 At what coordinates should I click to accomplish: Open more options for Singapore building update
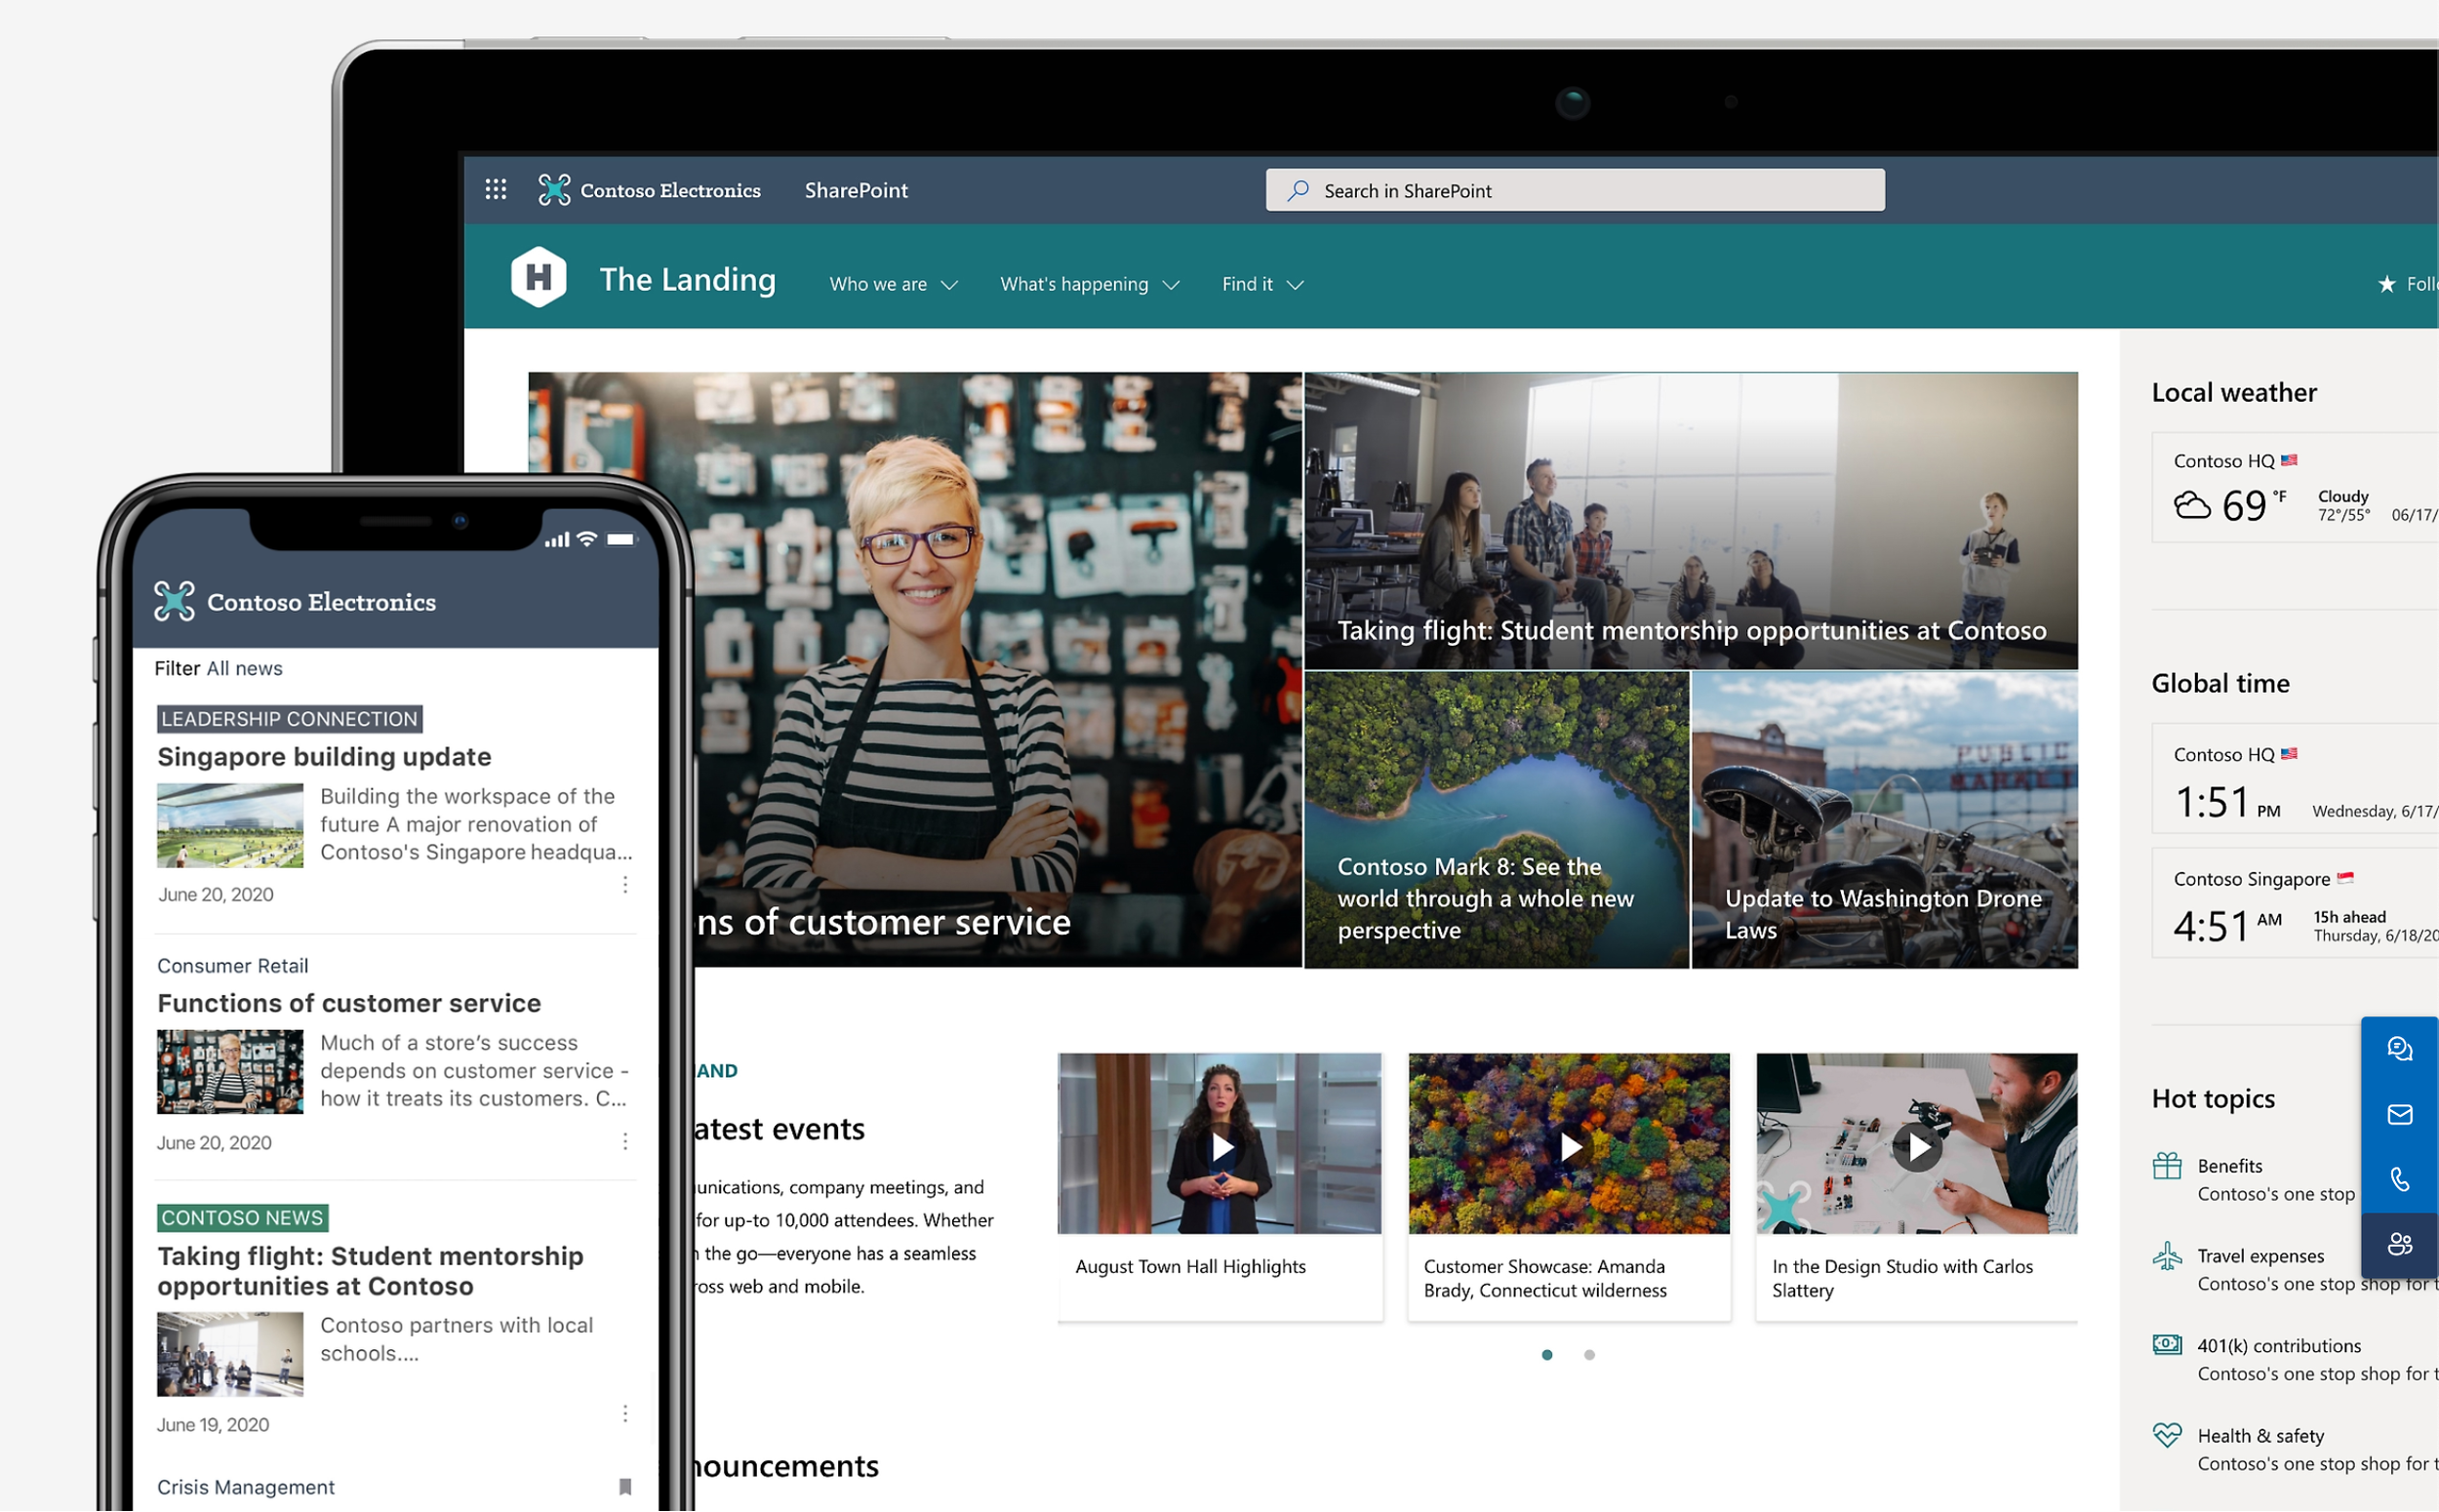coord(625,885)
